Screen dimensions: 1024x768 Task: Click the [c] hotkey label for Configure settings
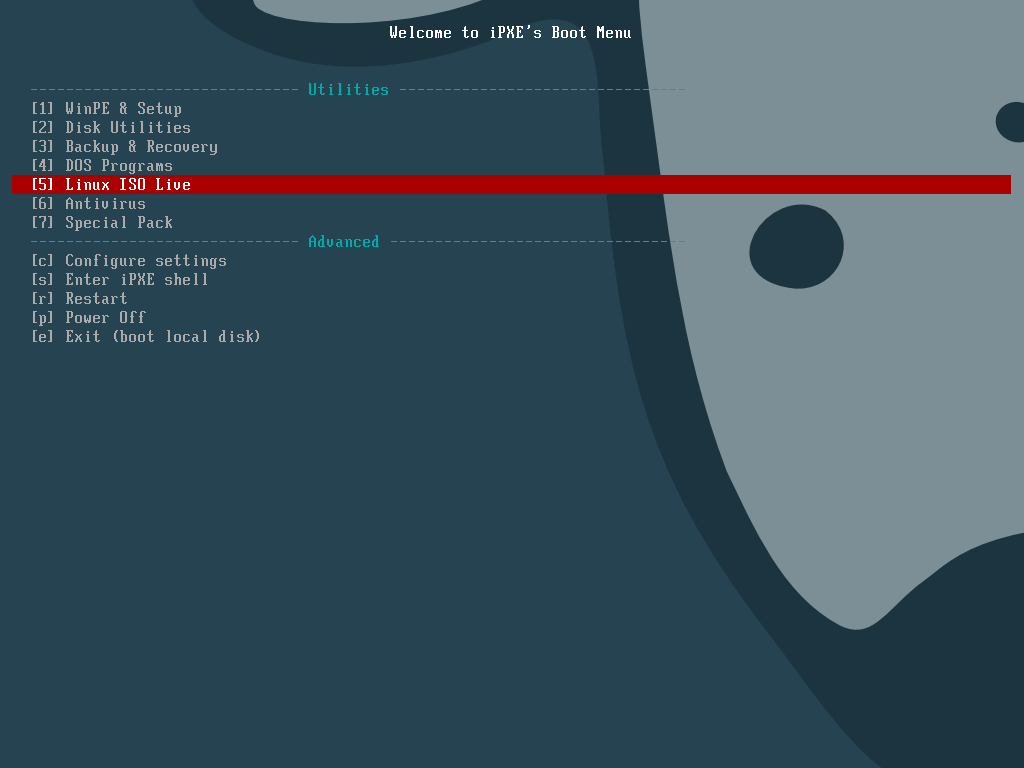(43, 261)
